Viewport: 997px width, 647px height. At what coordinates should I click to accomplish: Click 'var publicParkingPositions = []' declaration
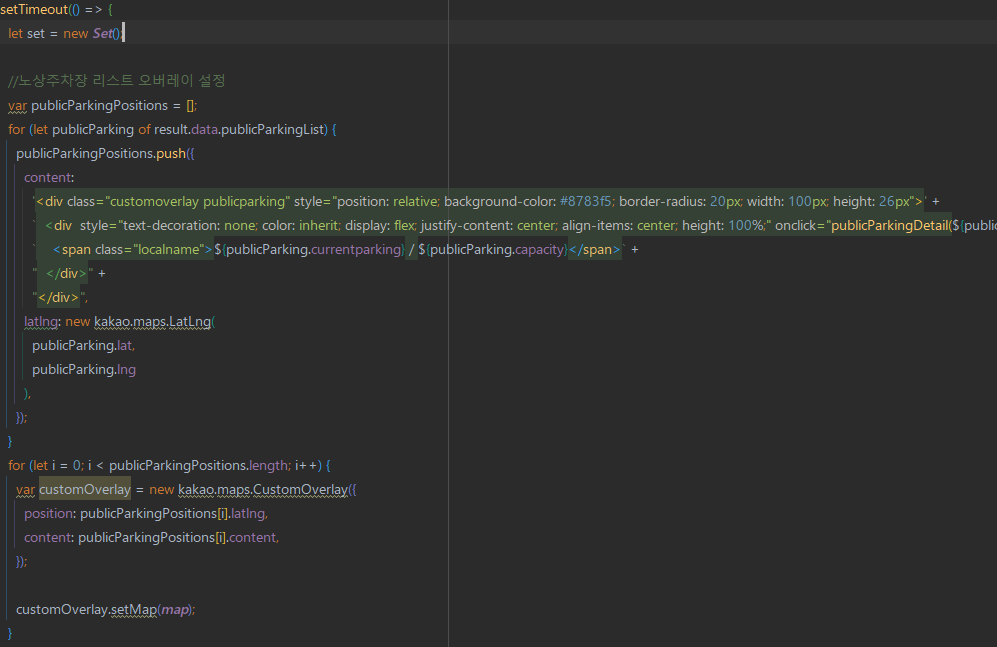coord(102,106)
